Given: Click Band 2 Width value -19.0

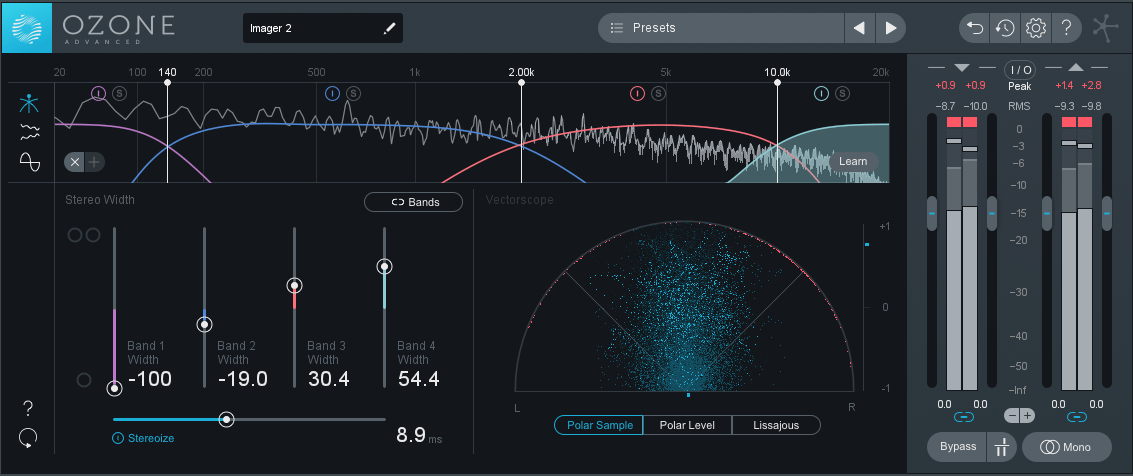Looking at the screenshot, I should [x=243, y=378].
